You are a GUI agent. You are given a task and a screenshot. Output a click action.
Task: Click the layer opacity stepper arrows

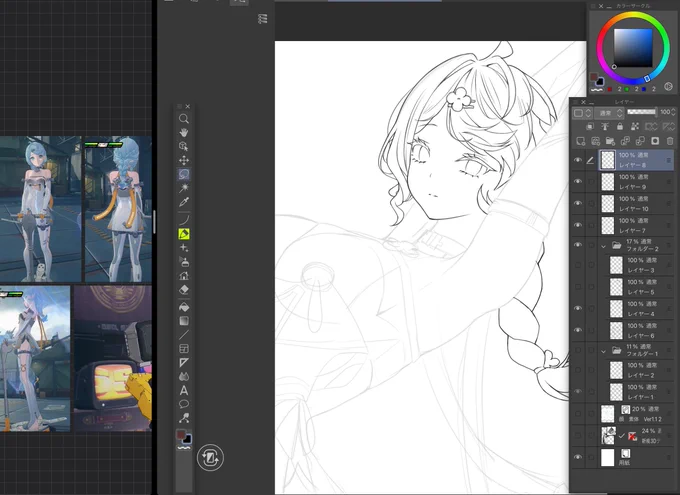[674, 112]
